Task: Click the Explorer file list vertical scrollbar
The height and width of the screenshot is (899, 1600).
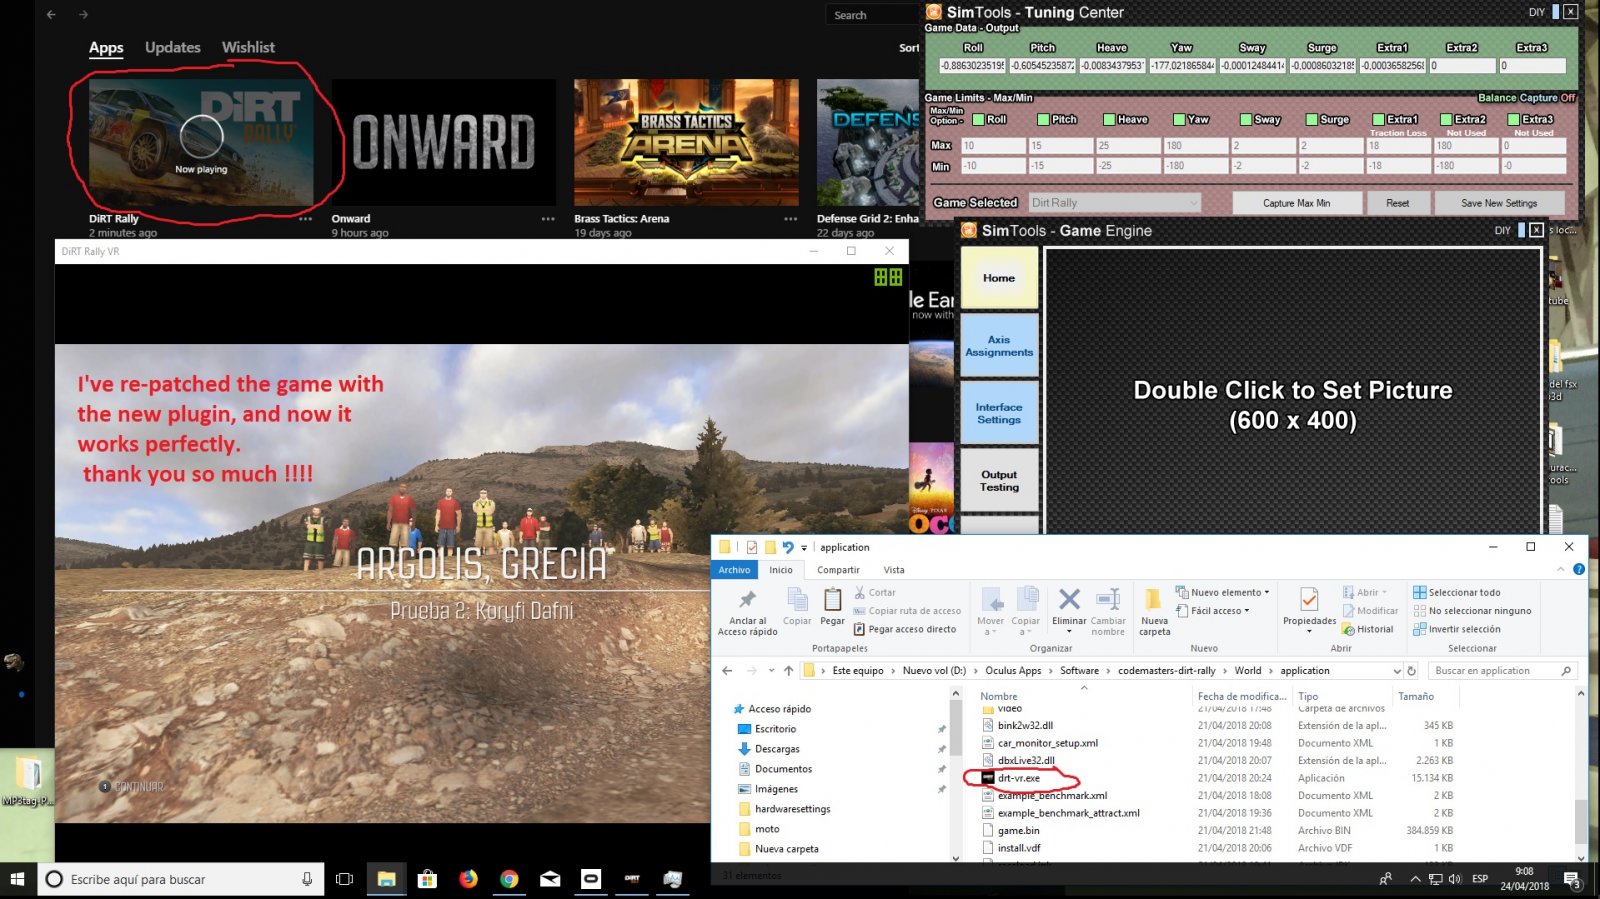Action: pyautogui.click(x=1581, y=775)
